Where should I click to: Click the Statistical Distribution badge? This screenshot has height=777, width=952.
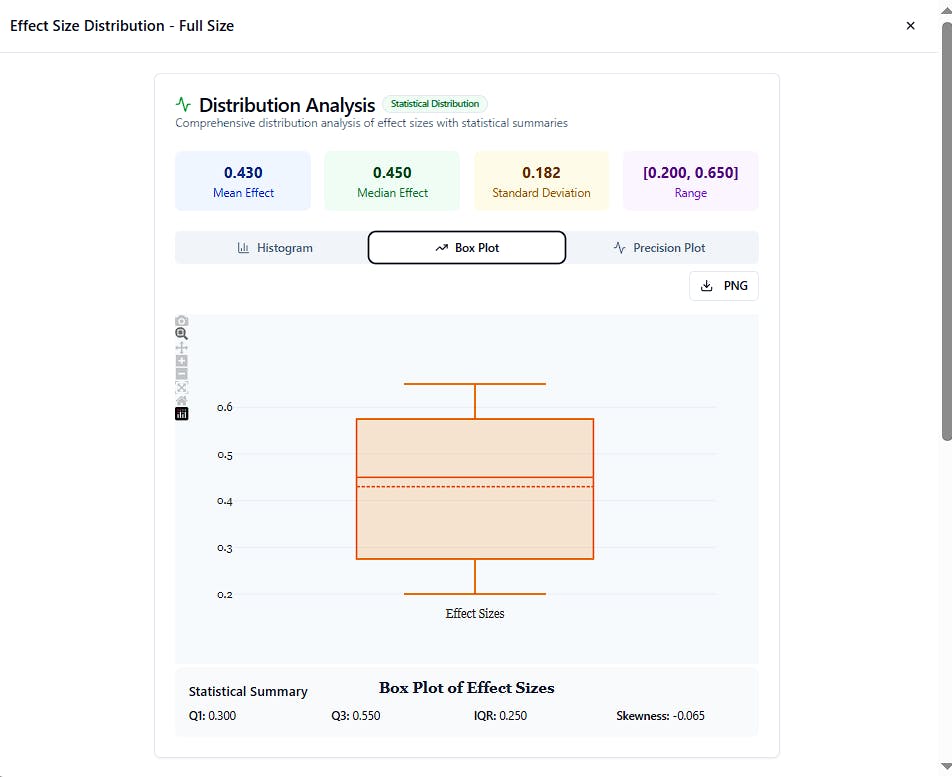click(434, 104)
